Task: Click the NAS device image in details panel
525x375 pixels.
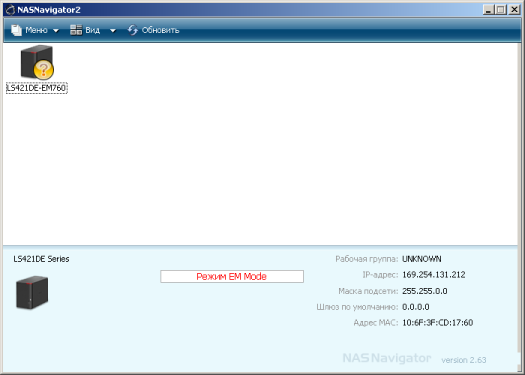Action: coord(32,292)
